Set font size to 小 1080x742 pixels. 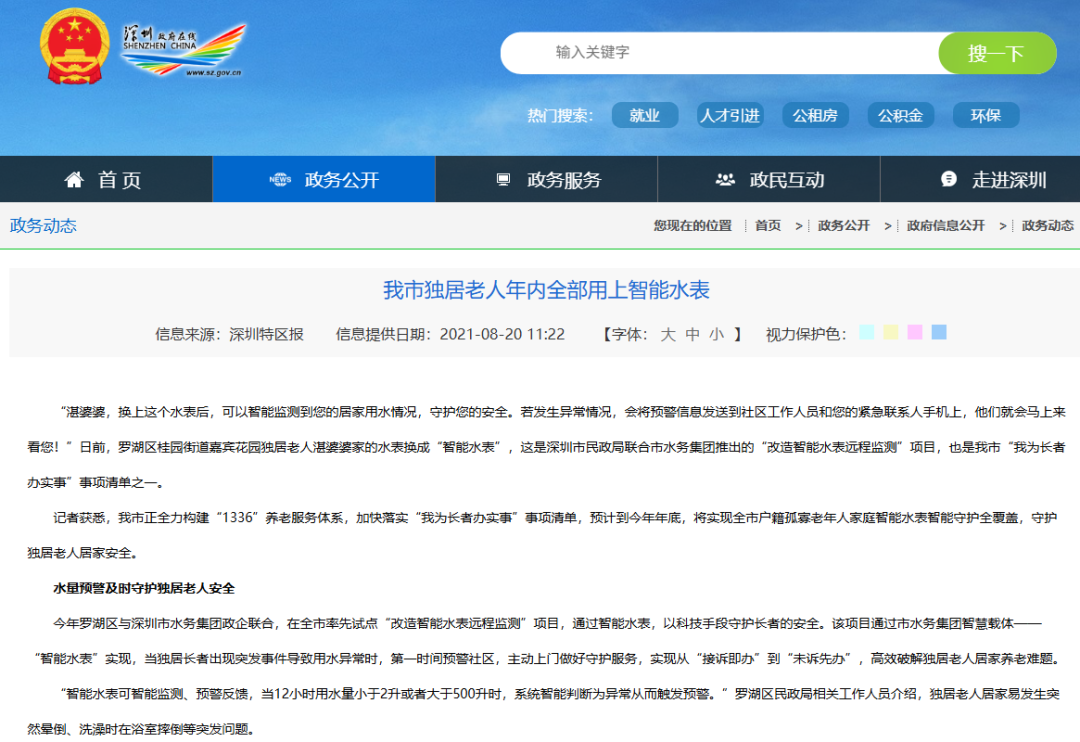pyautogui.click(x=717, y=334)
